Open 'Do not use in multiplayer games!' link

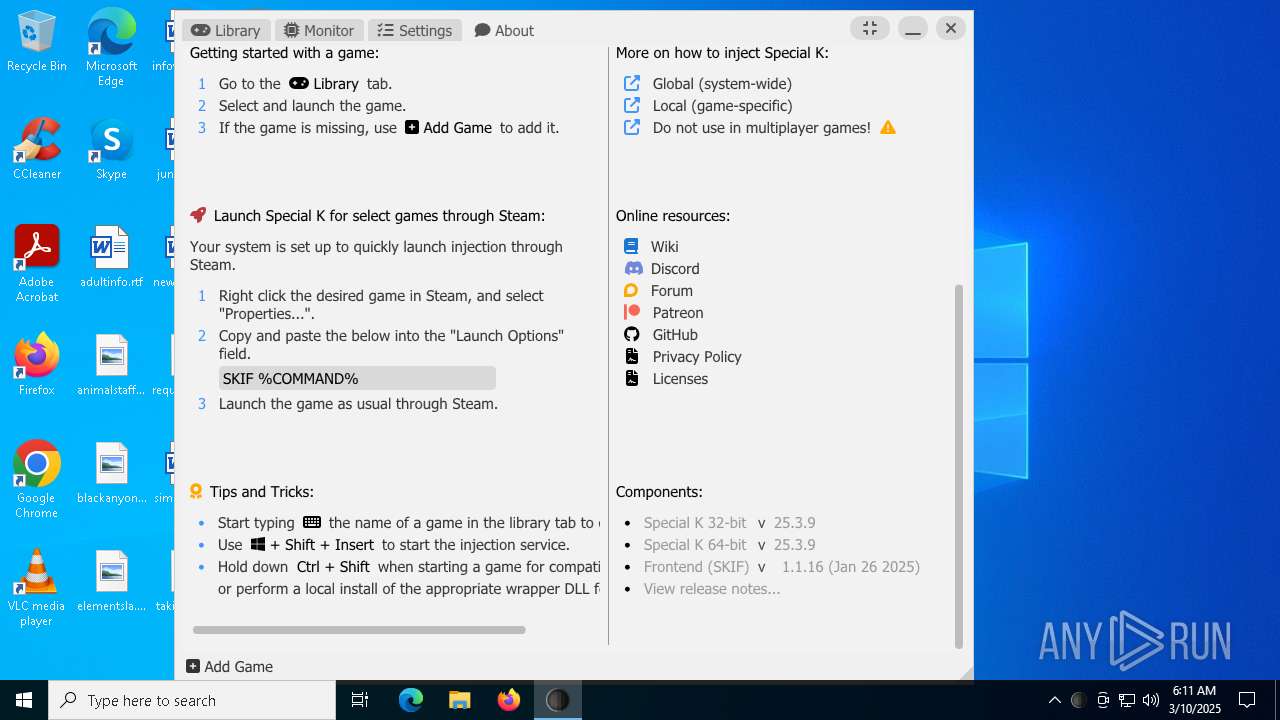pos(761,128)
